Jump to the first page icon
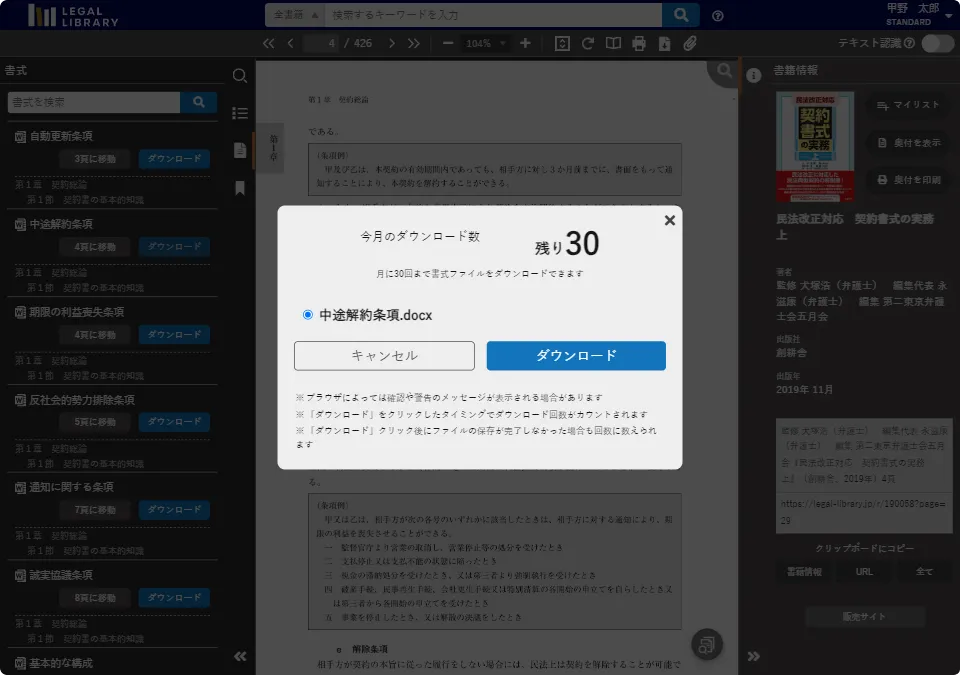This screenshot has width=960, height=675. point(268,43)
